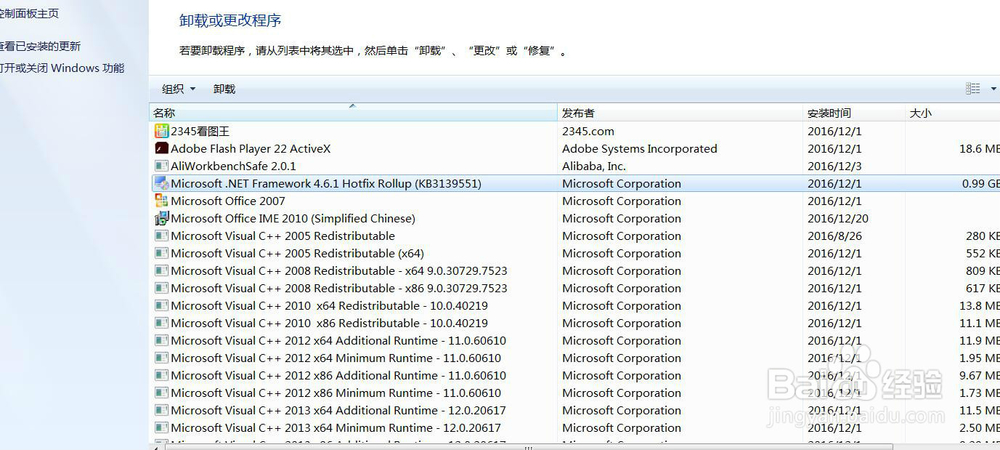Open the view options dropdown arrow
This screenshot has height=450, width=1000.
click(x=994, y=89)
